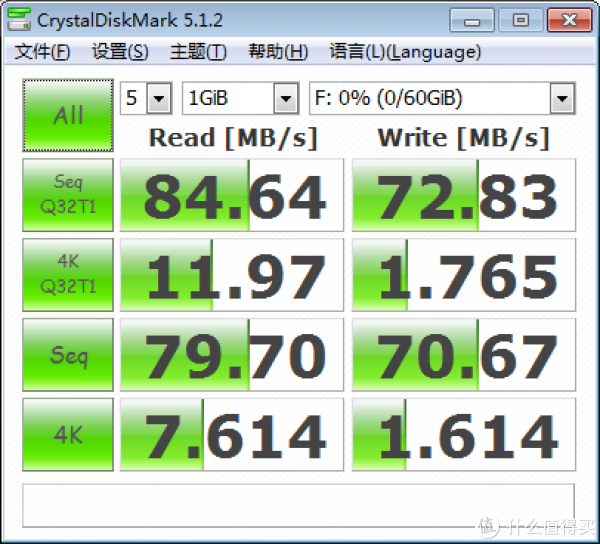Select the 79.70 Seq read result
Viewport: 600px width, 544px height.
pos(232,355)
